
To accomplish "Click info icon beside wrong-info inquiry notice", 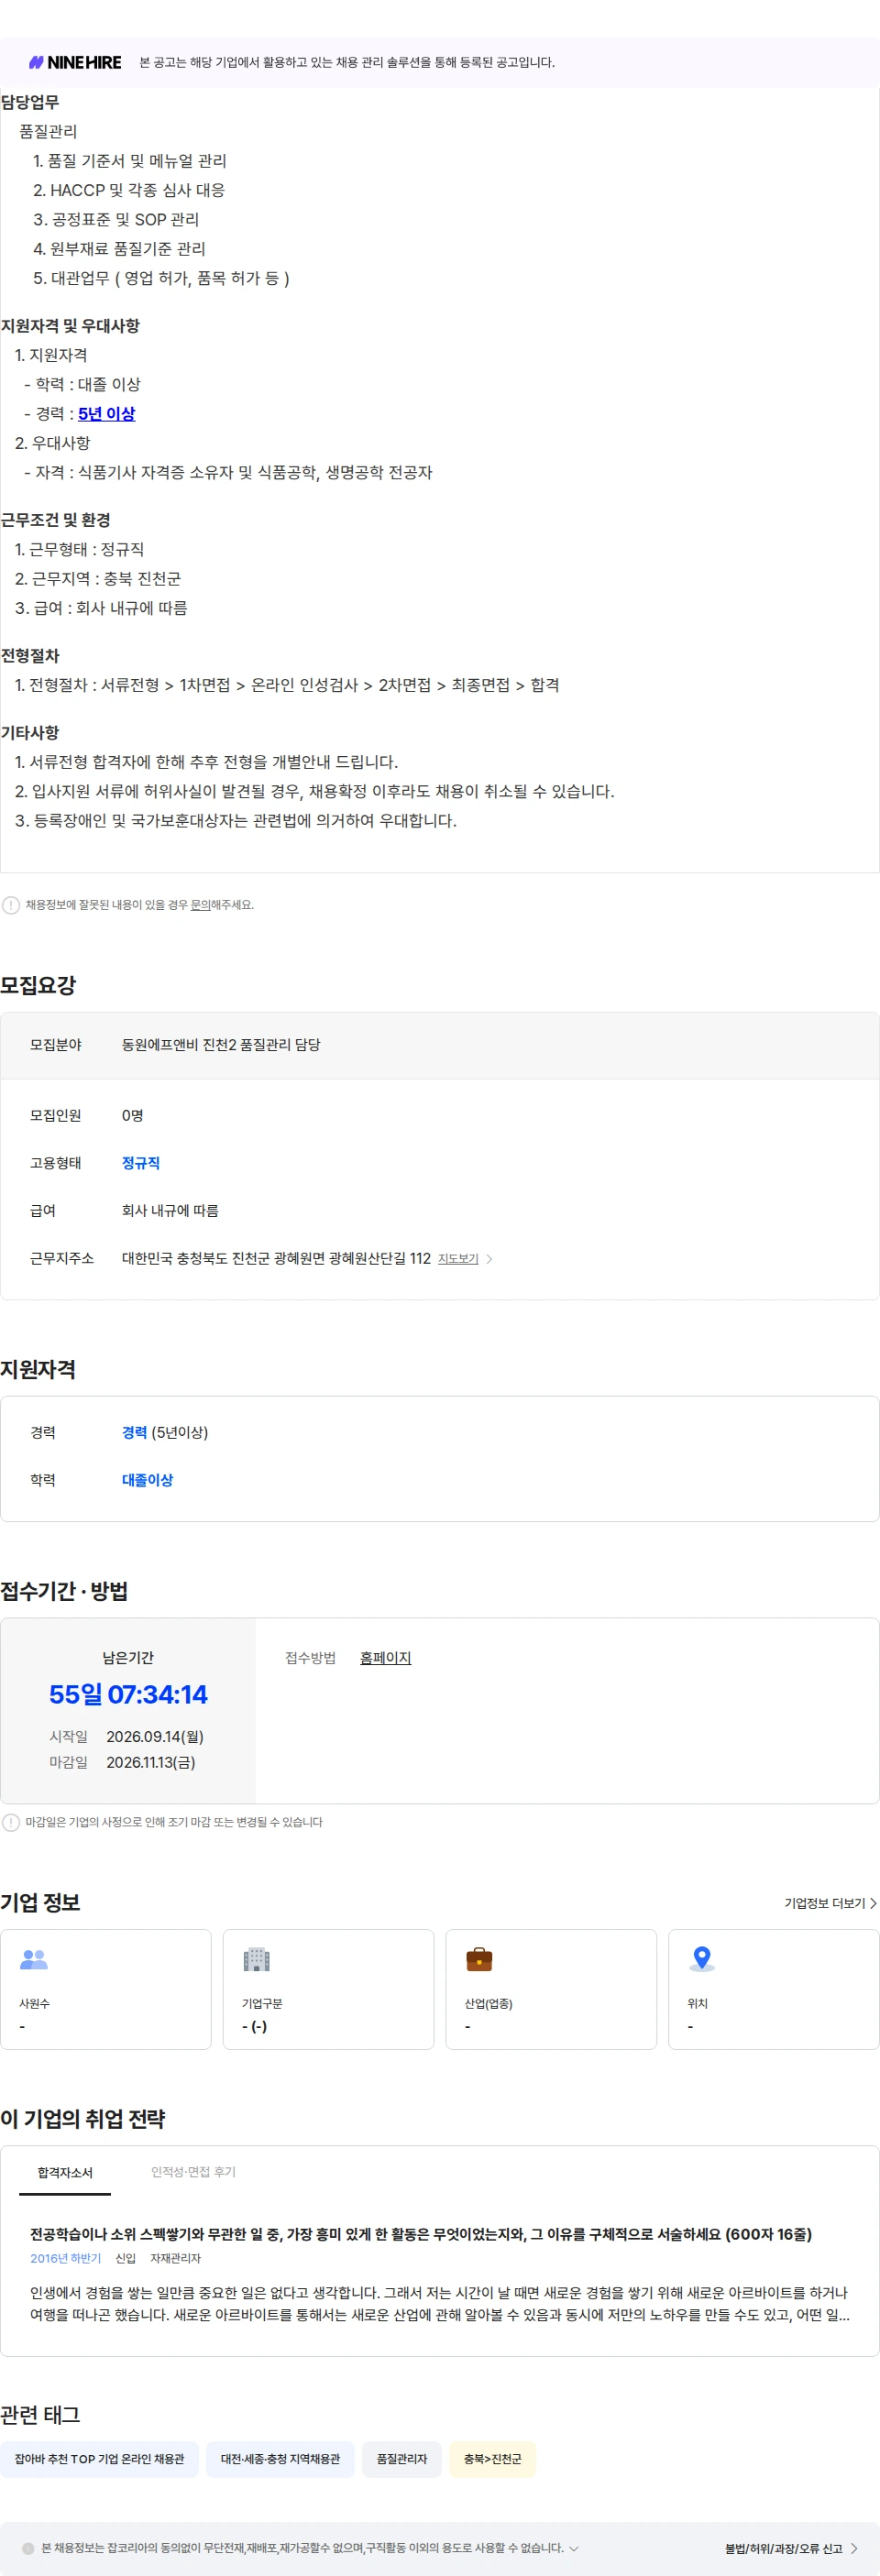I will [x=11, y=905].
